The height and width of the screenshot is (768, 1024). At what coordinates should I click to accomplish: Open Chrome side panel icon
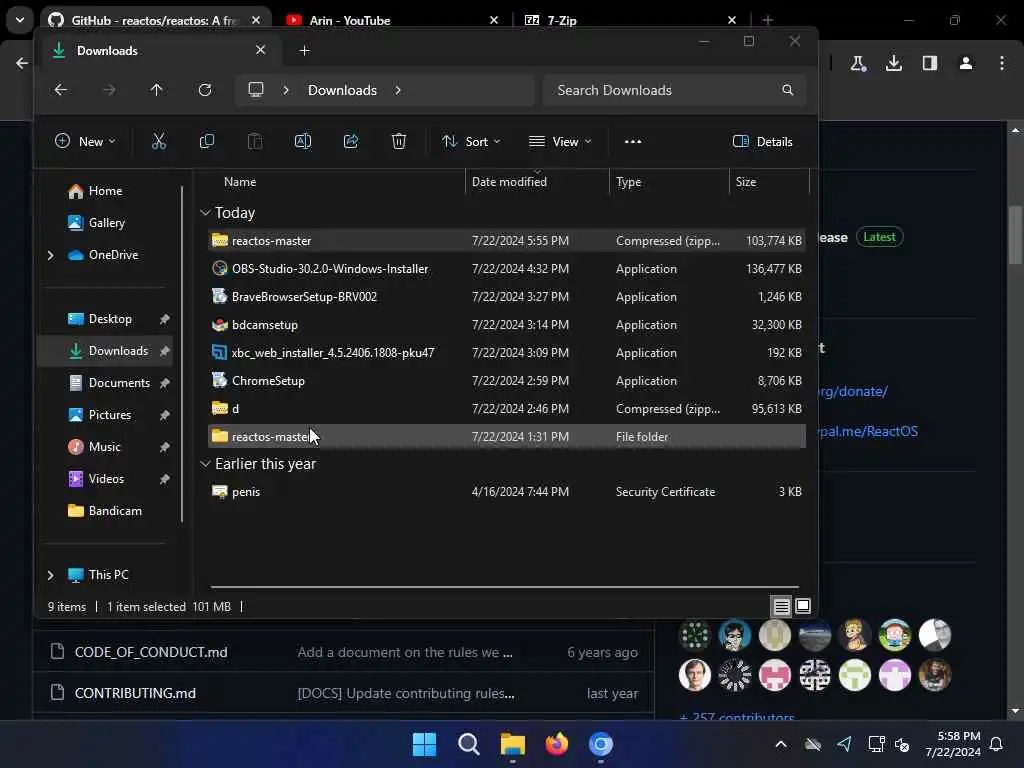[930, 63]
